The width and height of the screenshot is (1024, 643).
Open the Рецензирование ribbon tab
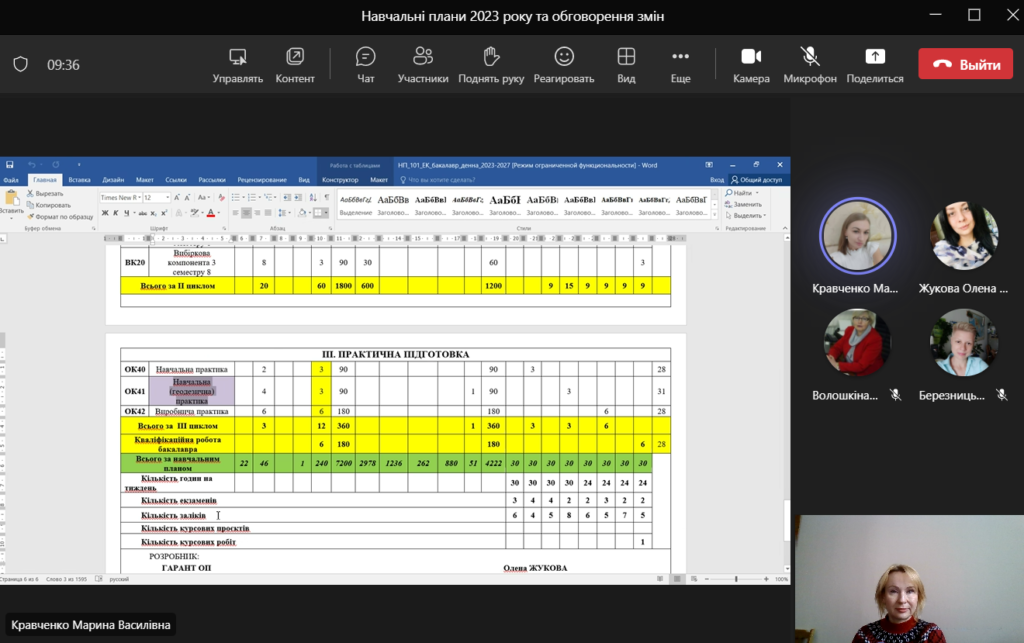point(262,180)
